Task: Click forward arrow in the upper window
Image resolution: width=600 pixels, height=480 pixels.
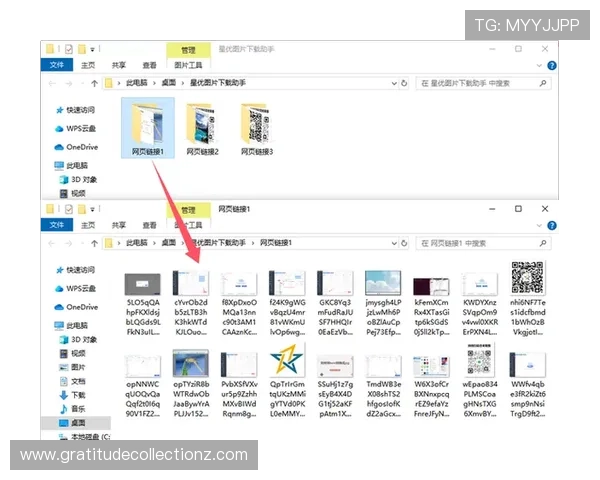Action: [x=68, y=83]
